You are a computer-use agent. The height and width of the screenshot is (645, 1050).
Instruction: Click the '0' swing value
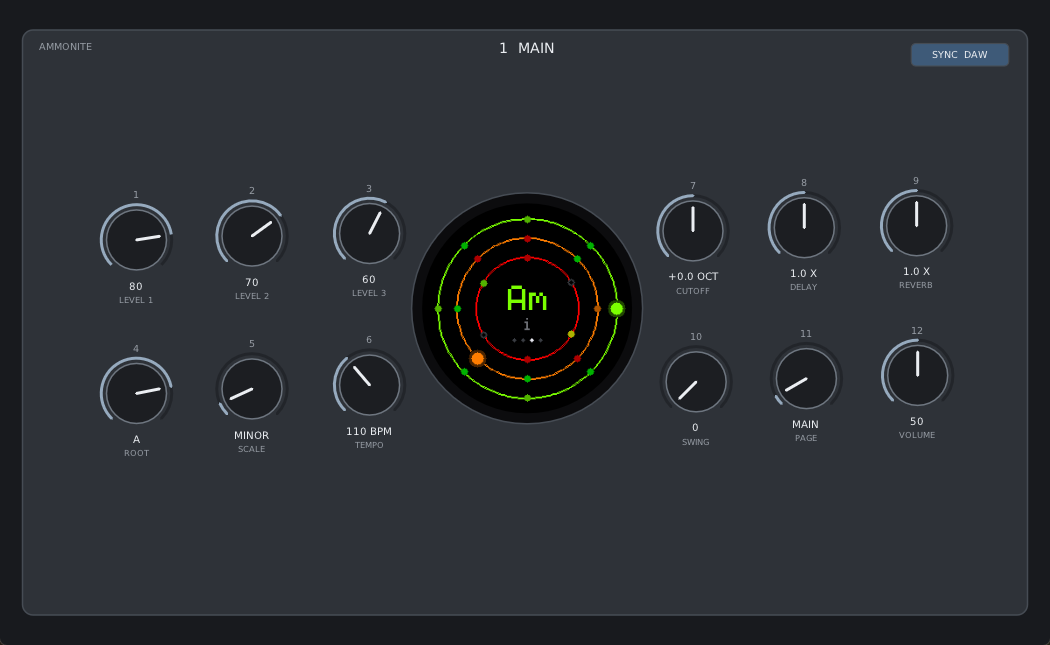(695, 427)
